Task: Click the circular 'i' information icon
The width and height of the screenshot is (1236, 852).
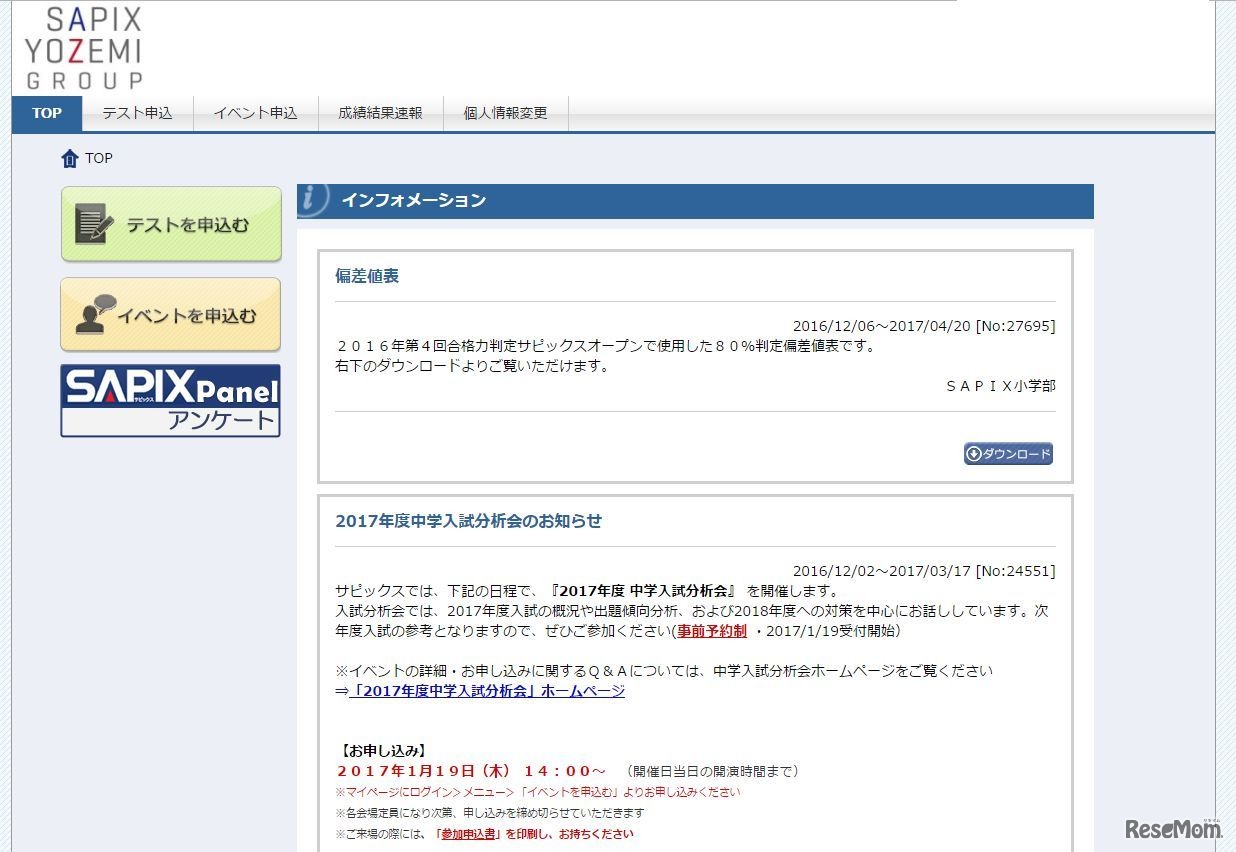Action: [x=312, y=199]
